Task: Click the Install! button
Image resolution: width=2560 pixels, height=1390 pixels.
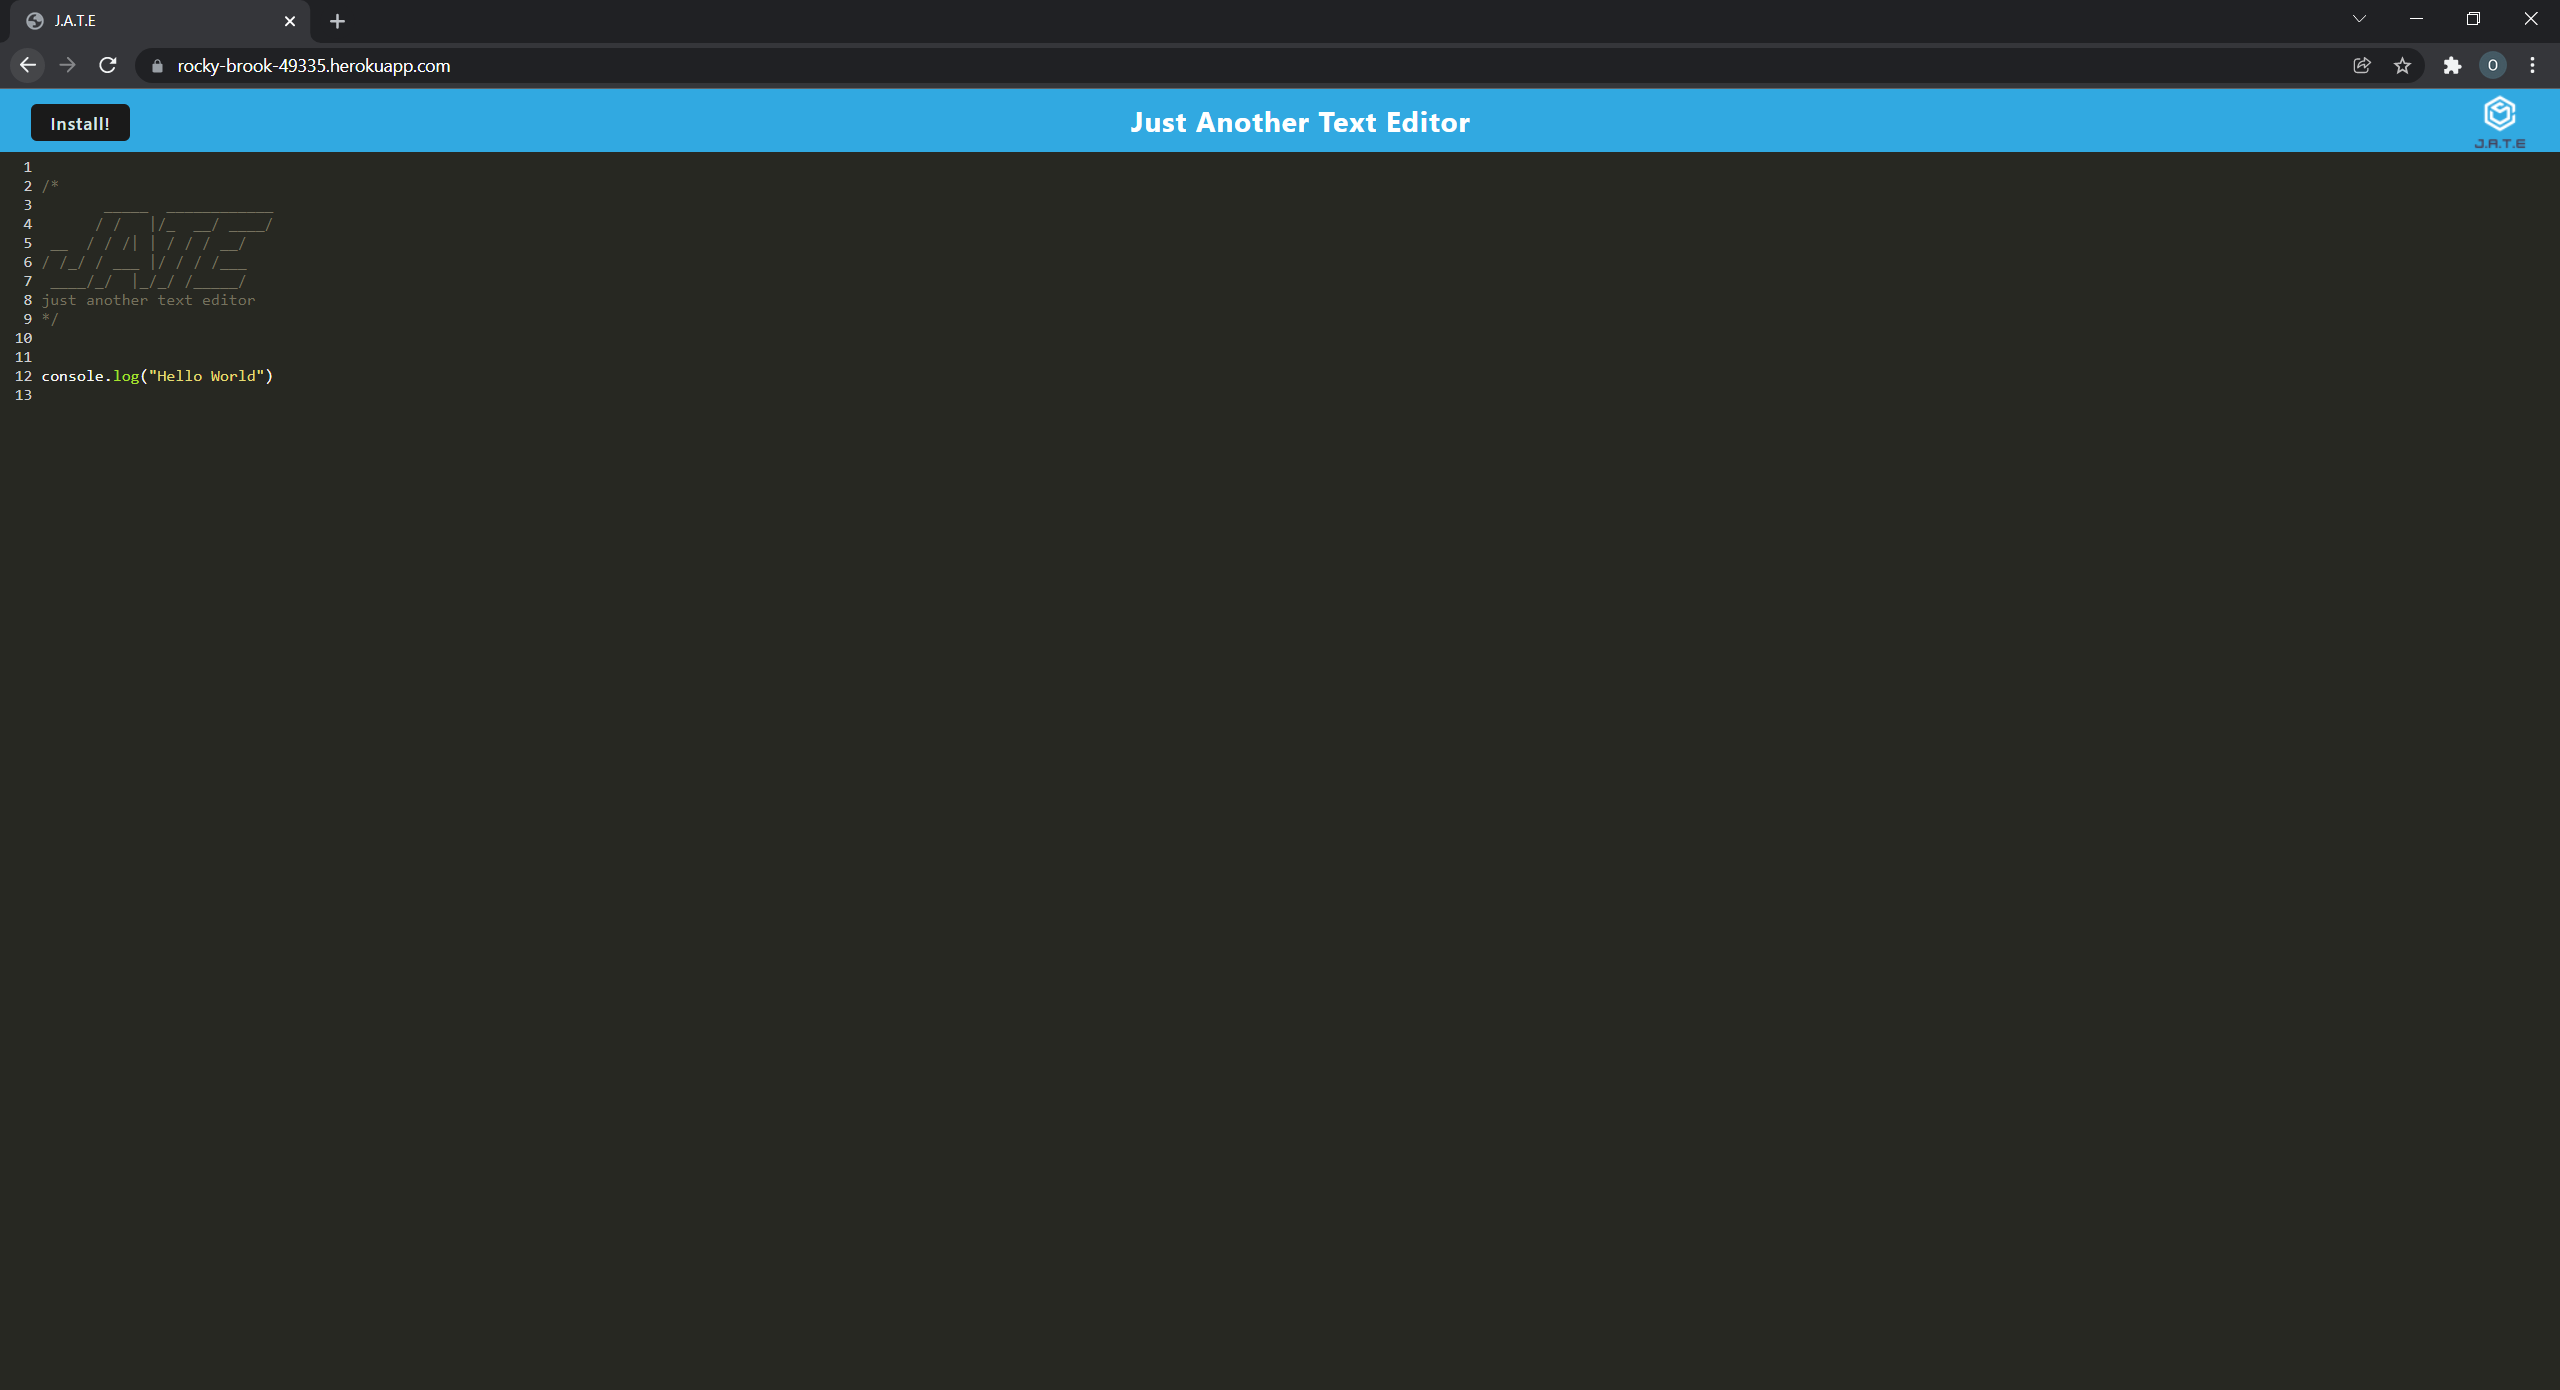Action: 80,123
